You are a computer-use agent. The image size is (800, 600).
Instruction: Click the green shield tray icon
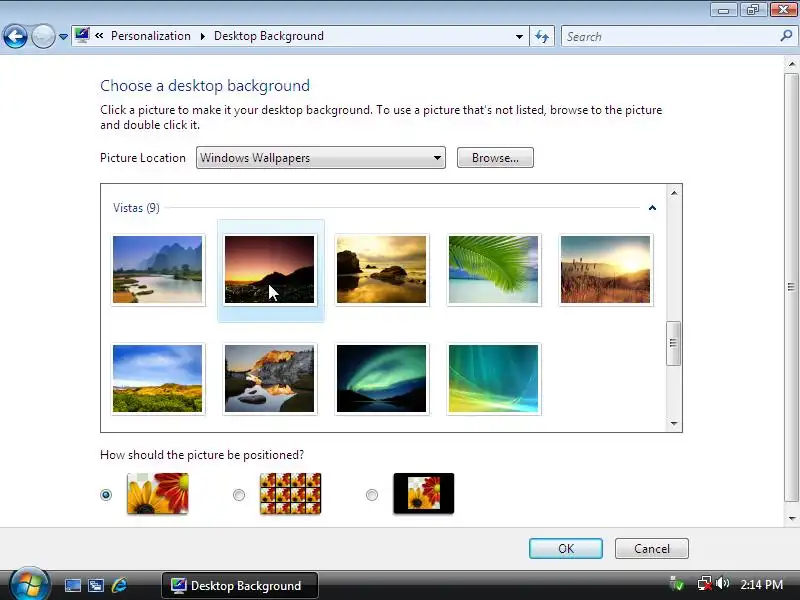click(677, 584)
